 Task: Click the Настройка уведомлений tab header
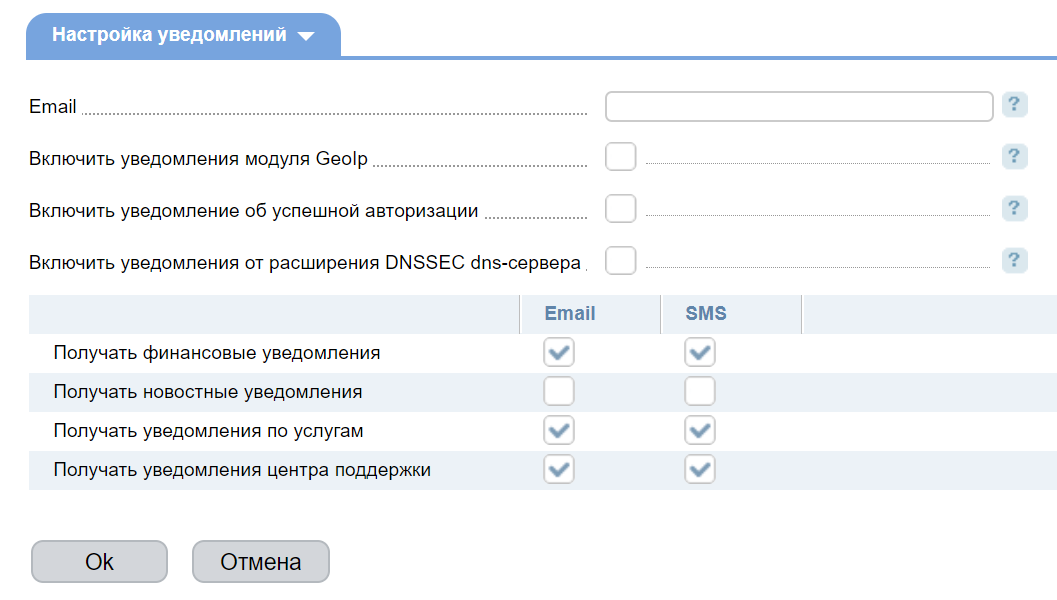coord(170,35)
